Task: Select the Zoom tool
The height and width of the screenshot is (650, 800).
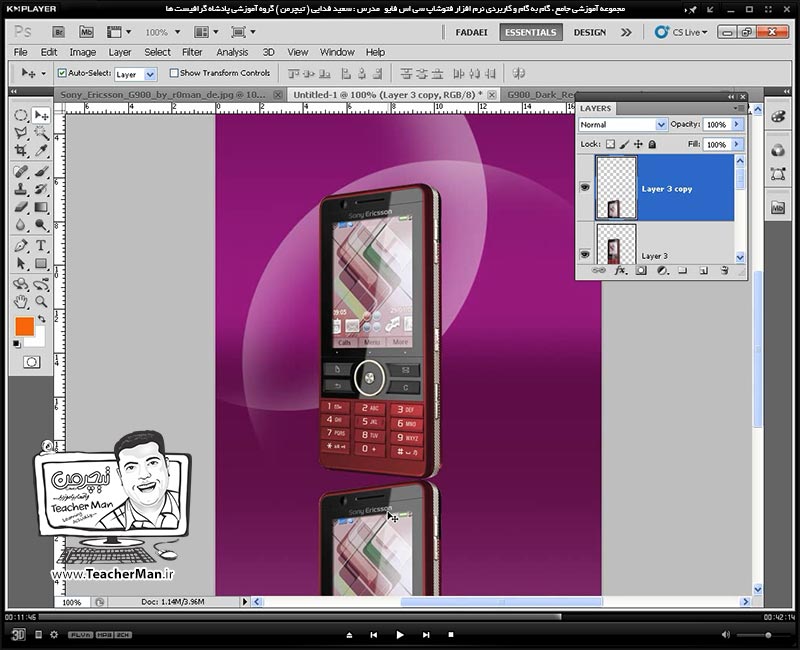Action: tap(41, 302)
